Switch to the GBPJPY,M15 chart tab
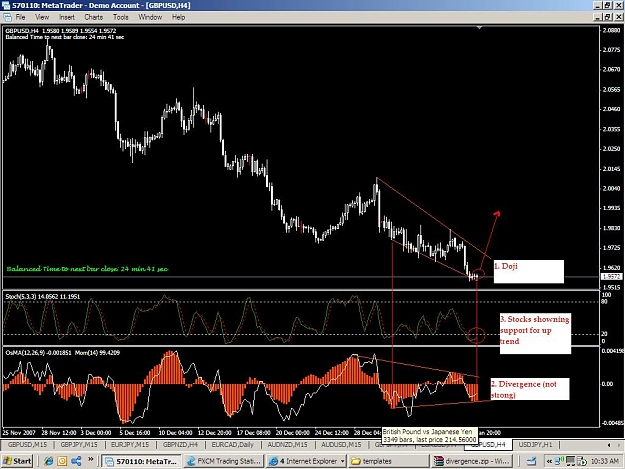The image size is (625, 469). pos(79,444)
